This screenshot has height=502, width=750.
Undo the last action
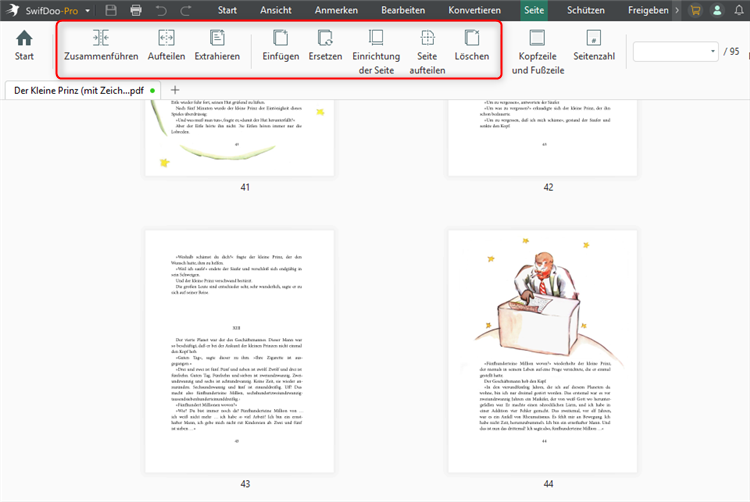click(x=161, y=10)
